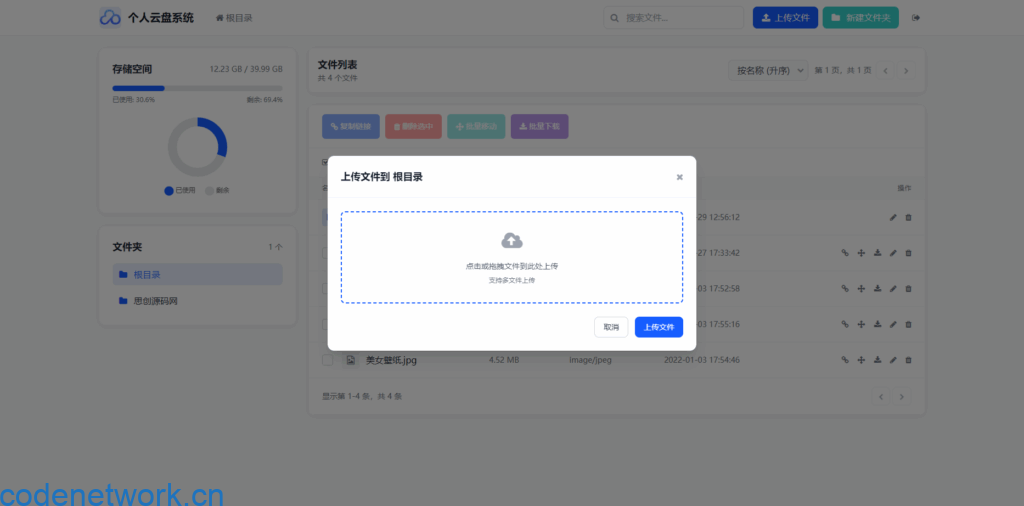Image resolution: width=1024 pixels, height=506 pixels.
Task: Go to the next page in the file list header
Action: (906, 71)
